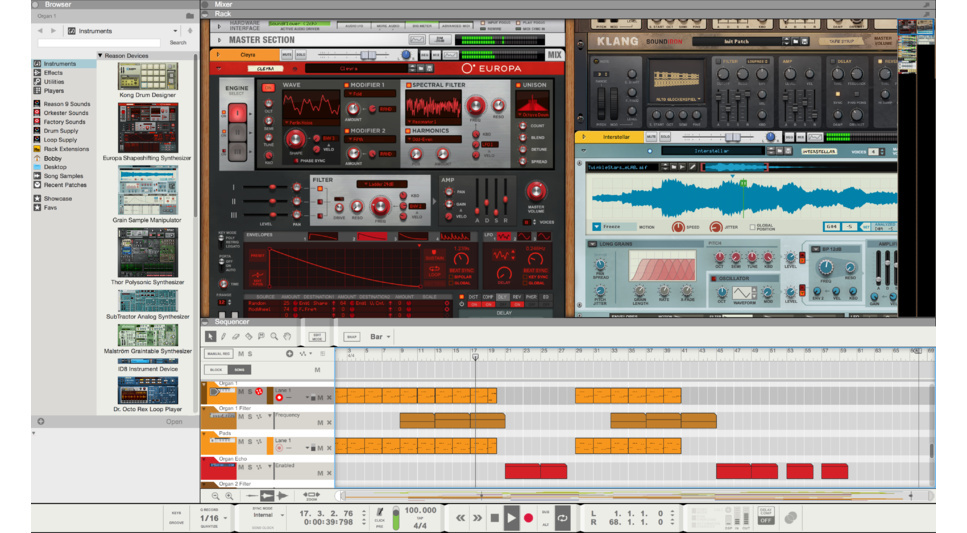Open the Internal sync mode dropdown
Screen dimensions: 967x533
click(268, 515)
